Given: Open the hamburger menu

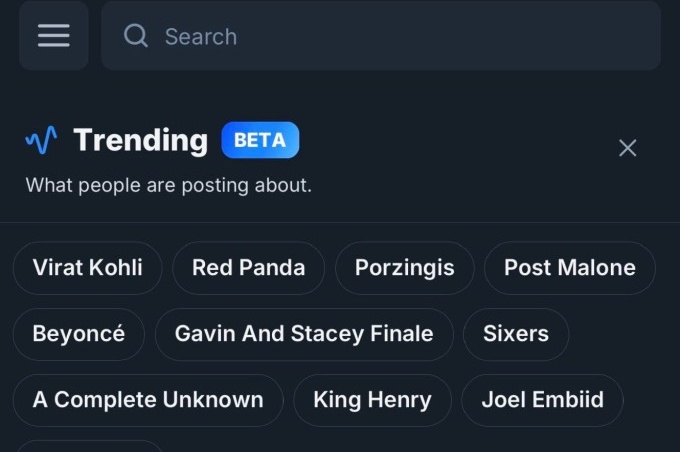Looking at the screenshot, I should coord(53,36).
